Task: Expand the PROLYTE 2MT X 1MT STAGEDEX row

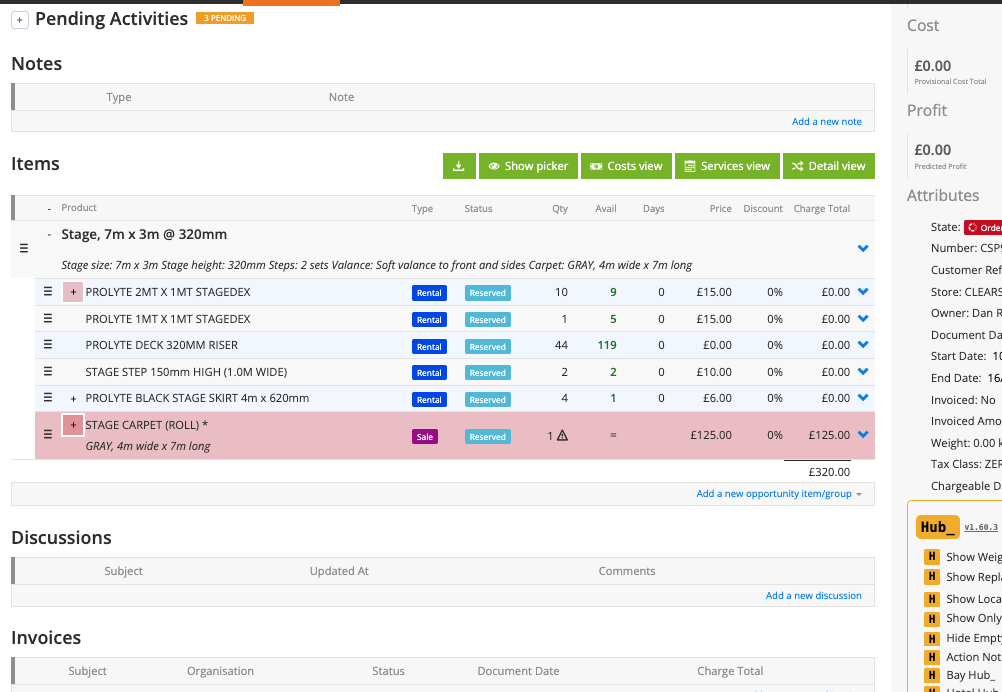Action: [x=73, y=292]
